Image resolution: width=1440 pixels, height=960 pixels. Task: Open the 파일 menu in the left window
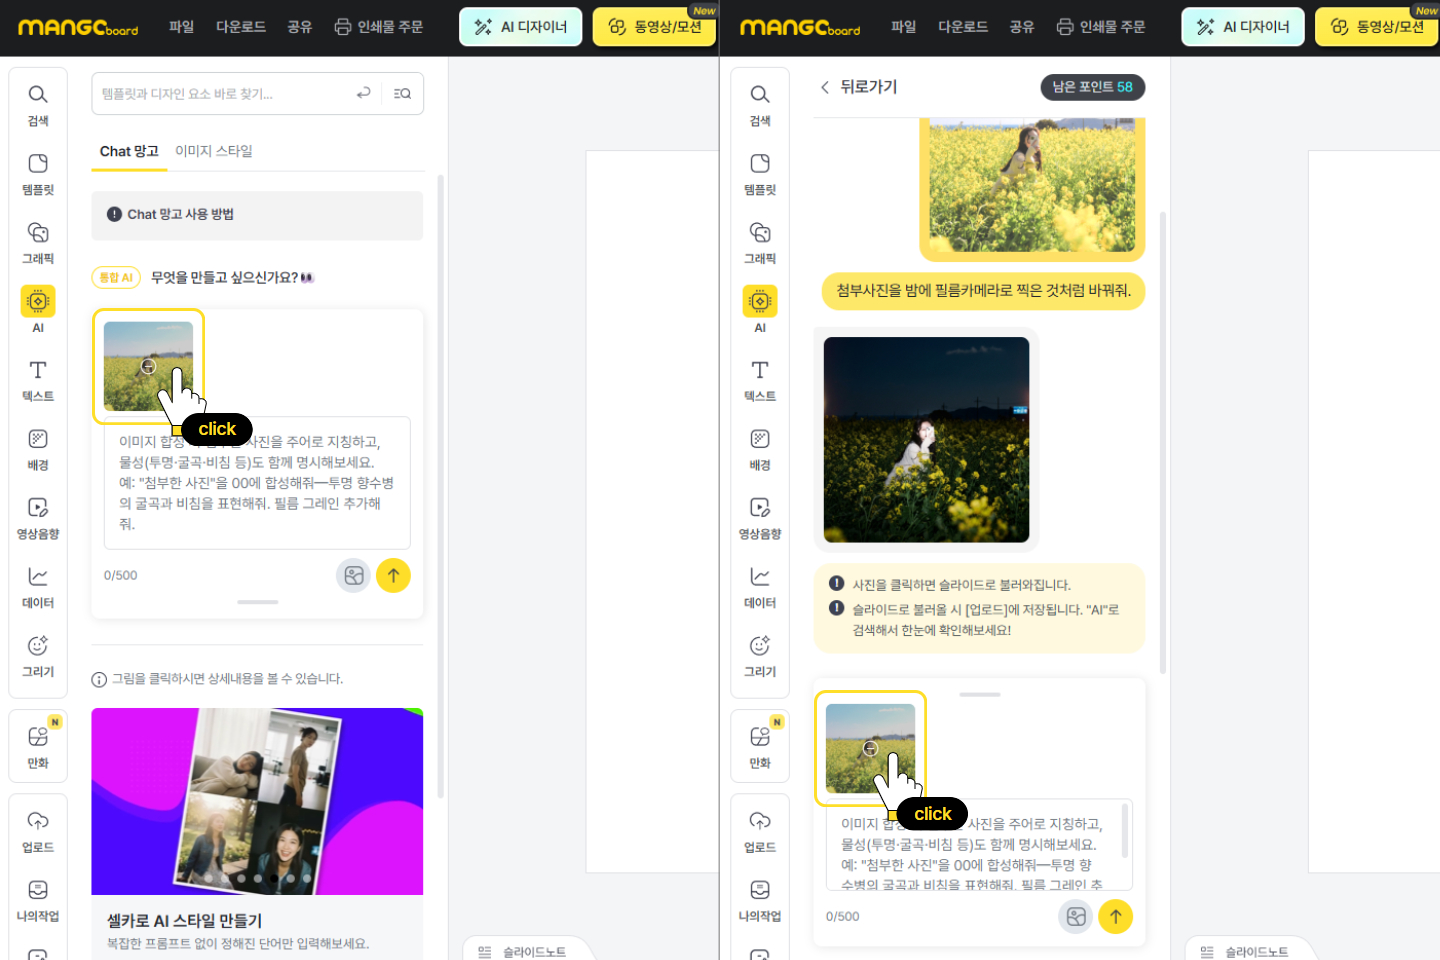point(181,27)
